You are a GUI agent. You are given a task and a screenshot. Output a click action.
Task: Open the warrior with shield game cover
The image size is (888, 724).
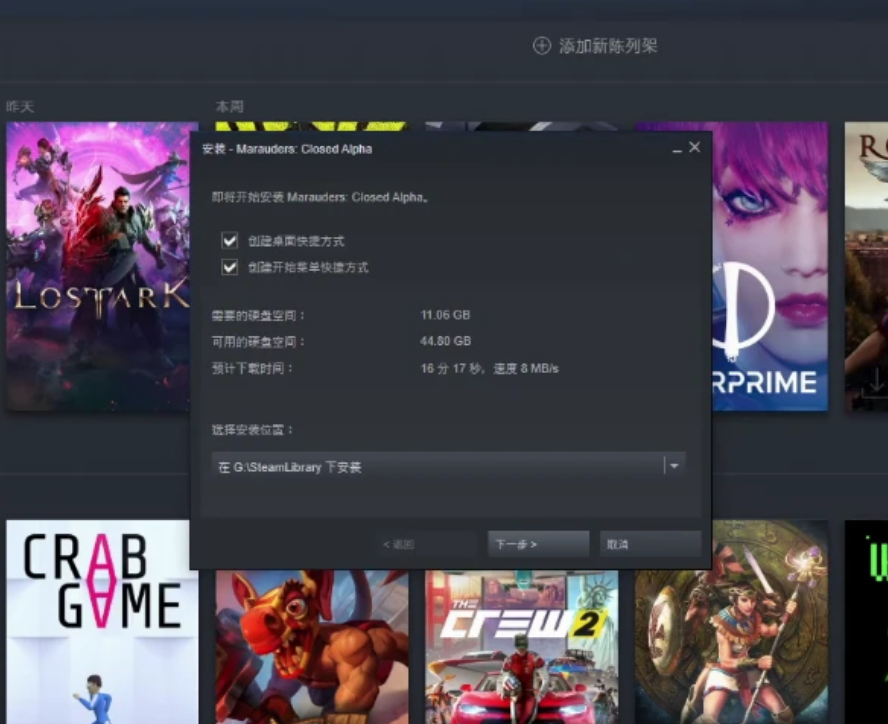click(x=731, y=621)
